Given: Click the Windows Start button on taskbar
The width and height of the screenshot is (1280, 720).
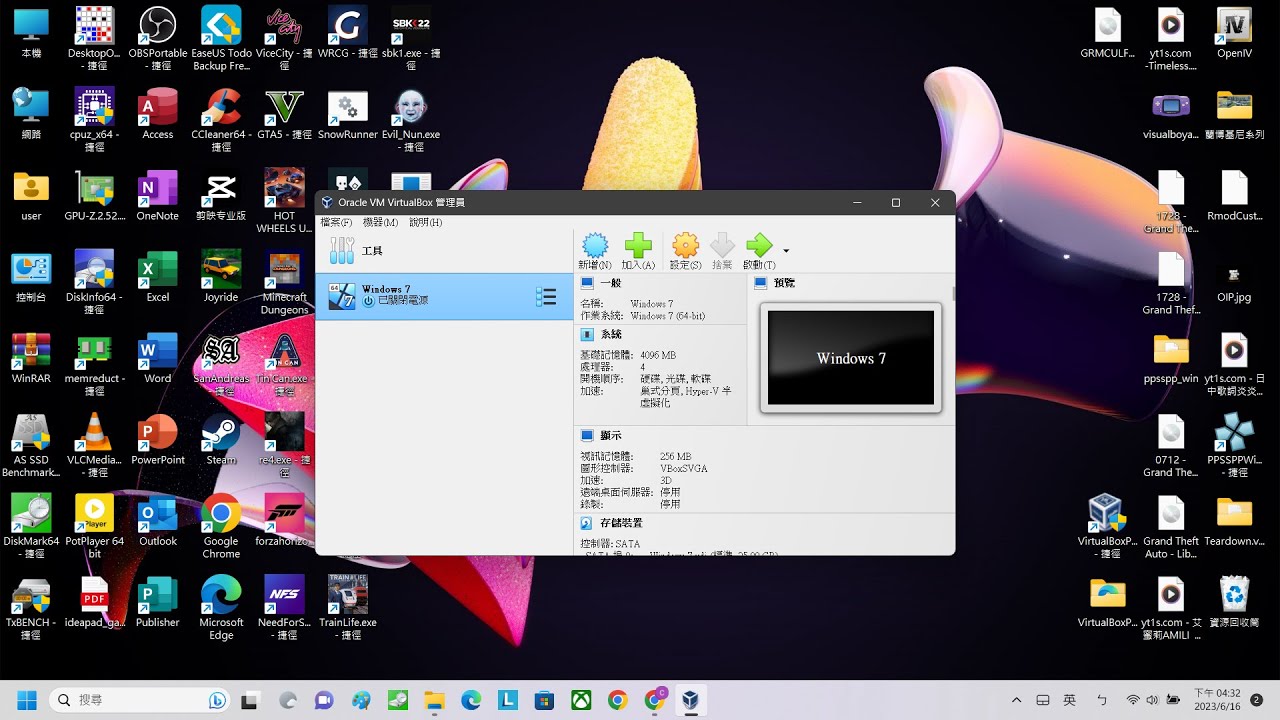Looking at the screenshot, I should (x=27, y=700).
